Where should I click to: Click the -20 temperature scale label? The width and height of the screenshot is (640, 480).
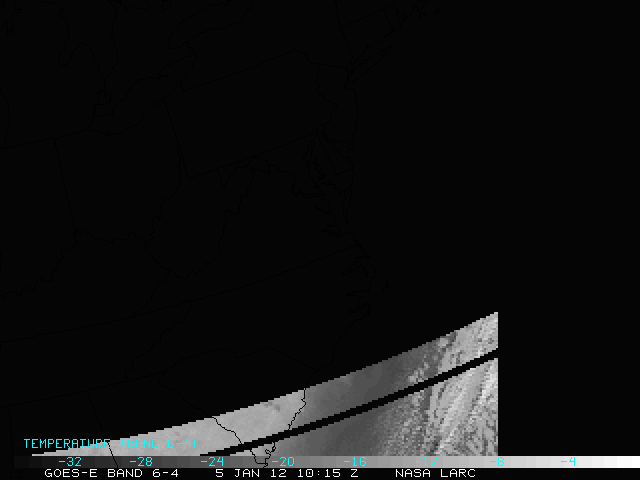[283, 462]
